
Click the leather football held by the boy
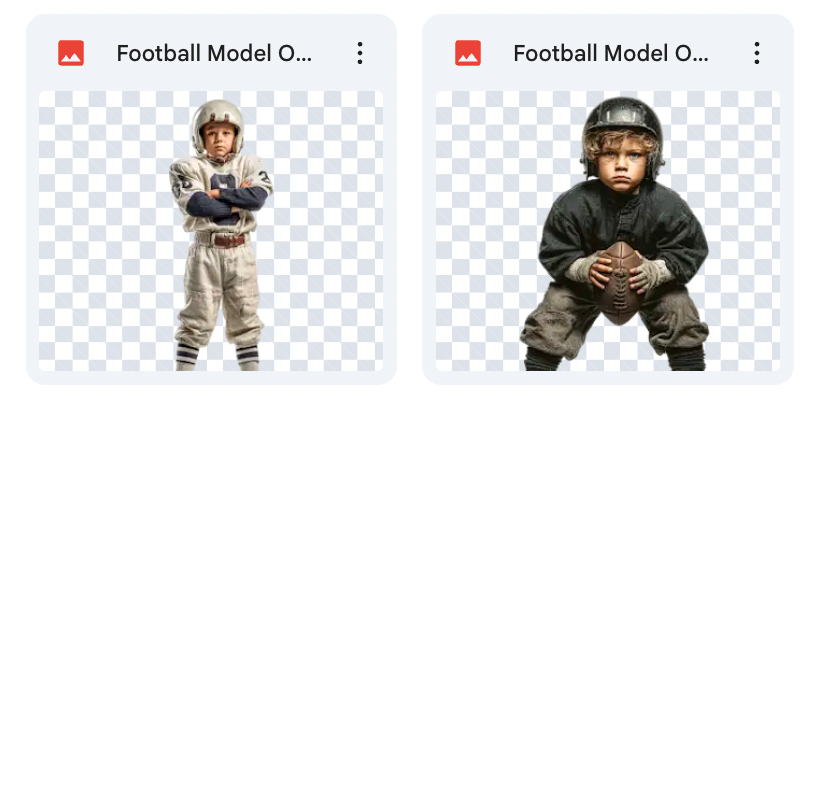pos(619,282)
